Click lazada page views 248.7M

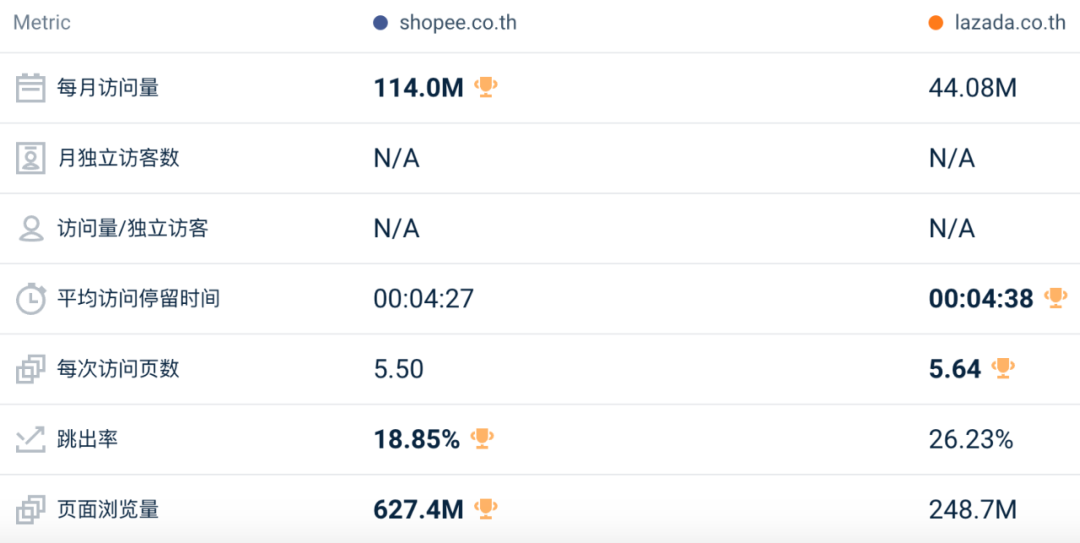973,511
